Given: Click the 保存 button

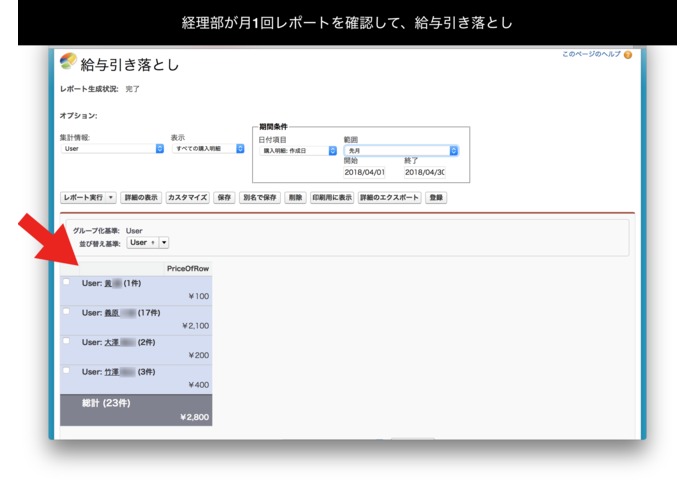Looking at the screenshot, I should [224, 198].
